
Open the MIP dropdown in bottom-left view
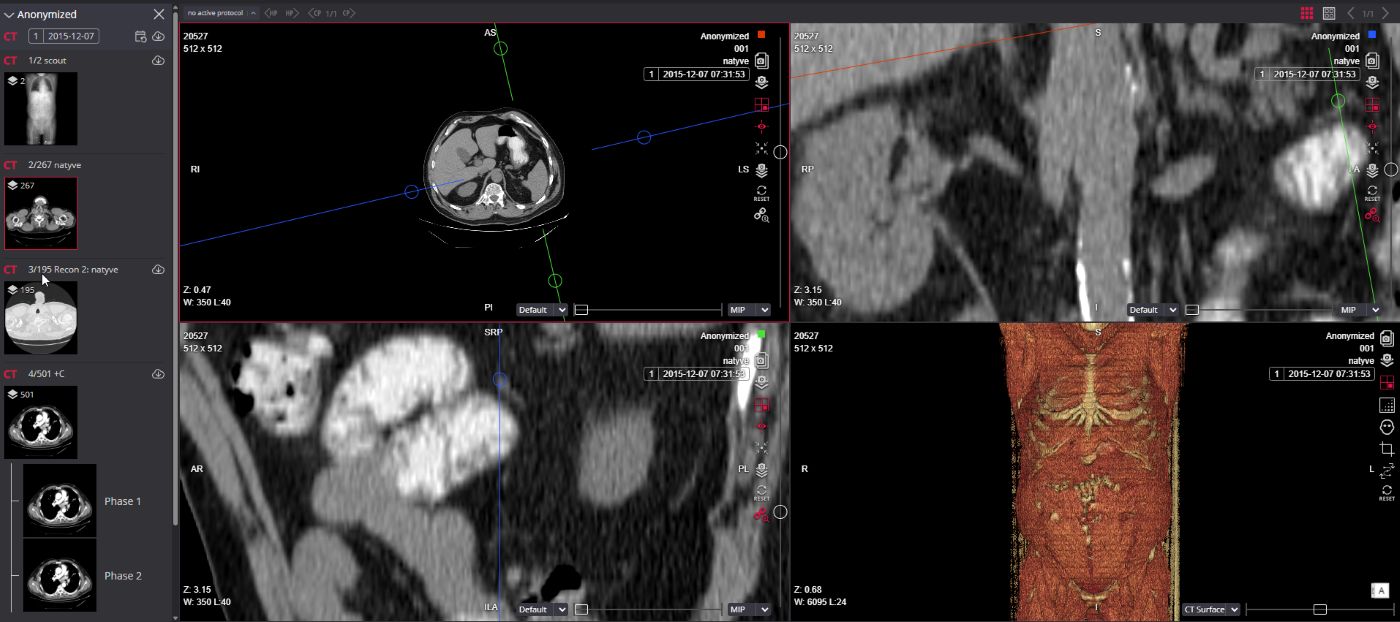click(x=749, y=609)
